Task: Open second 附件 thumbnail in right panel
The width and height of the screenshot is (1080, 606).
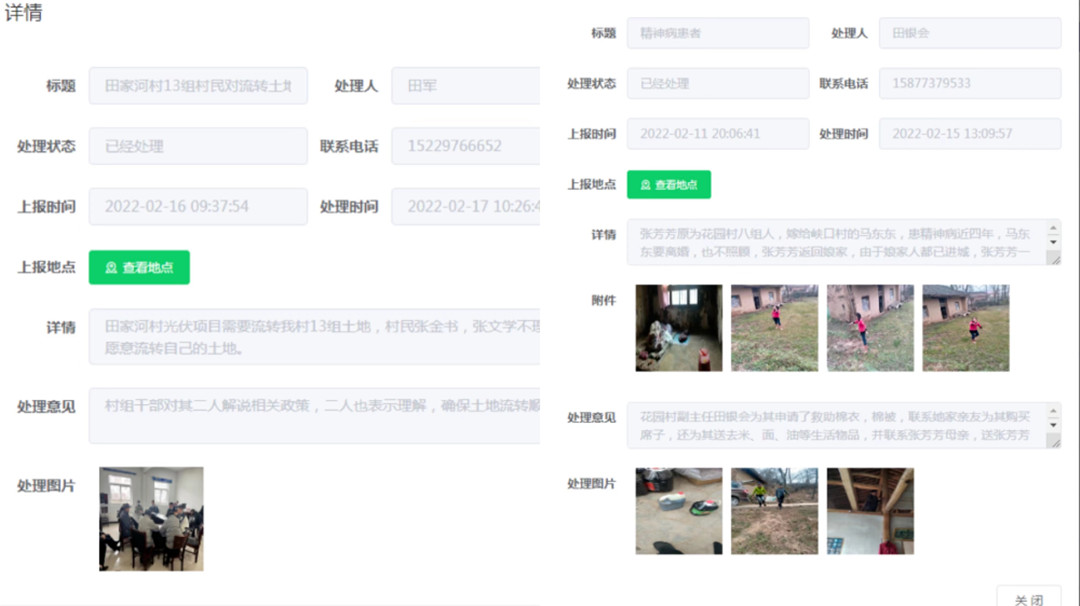Action: pos(774,328)
